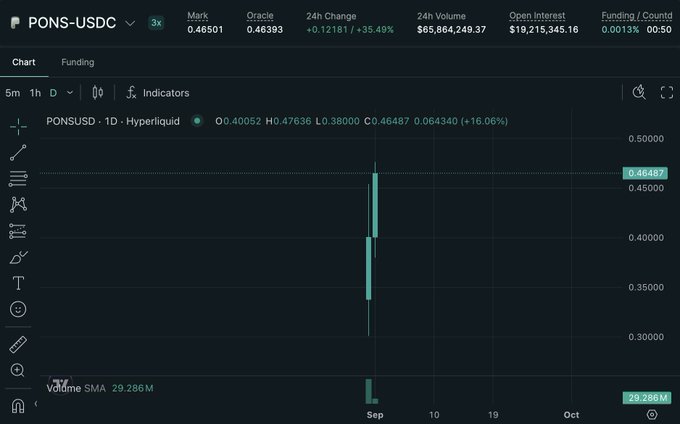Image resolution: width=680 pixels, height=424 pixels.
Task: Click the 24h Volume value $65,864,249.37
Action: (x=451, y=29)
